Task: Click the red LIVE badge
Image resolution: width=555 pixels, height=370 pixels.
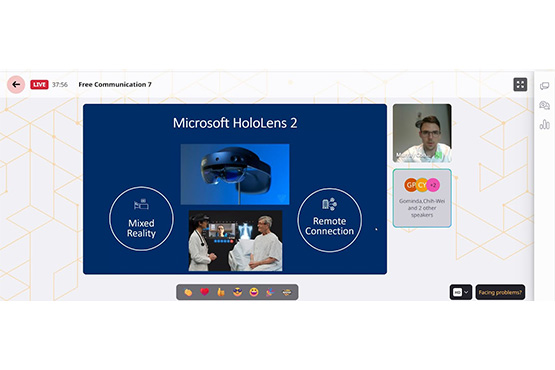Action: coord(39,85)
